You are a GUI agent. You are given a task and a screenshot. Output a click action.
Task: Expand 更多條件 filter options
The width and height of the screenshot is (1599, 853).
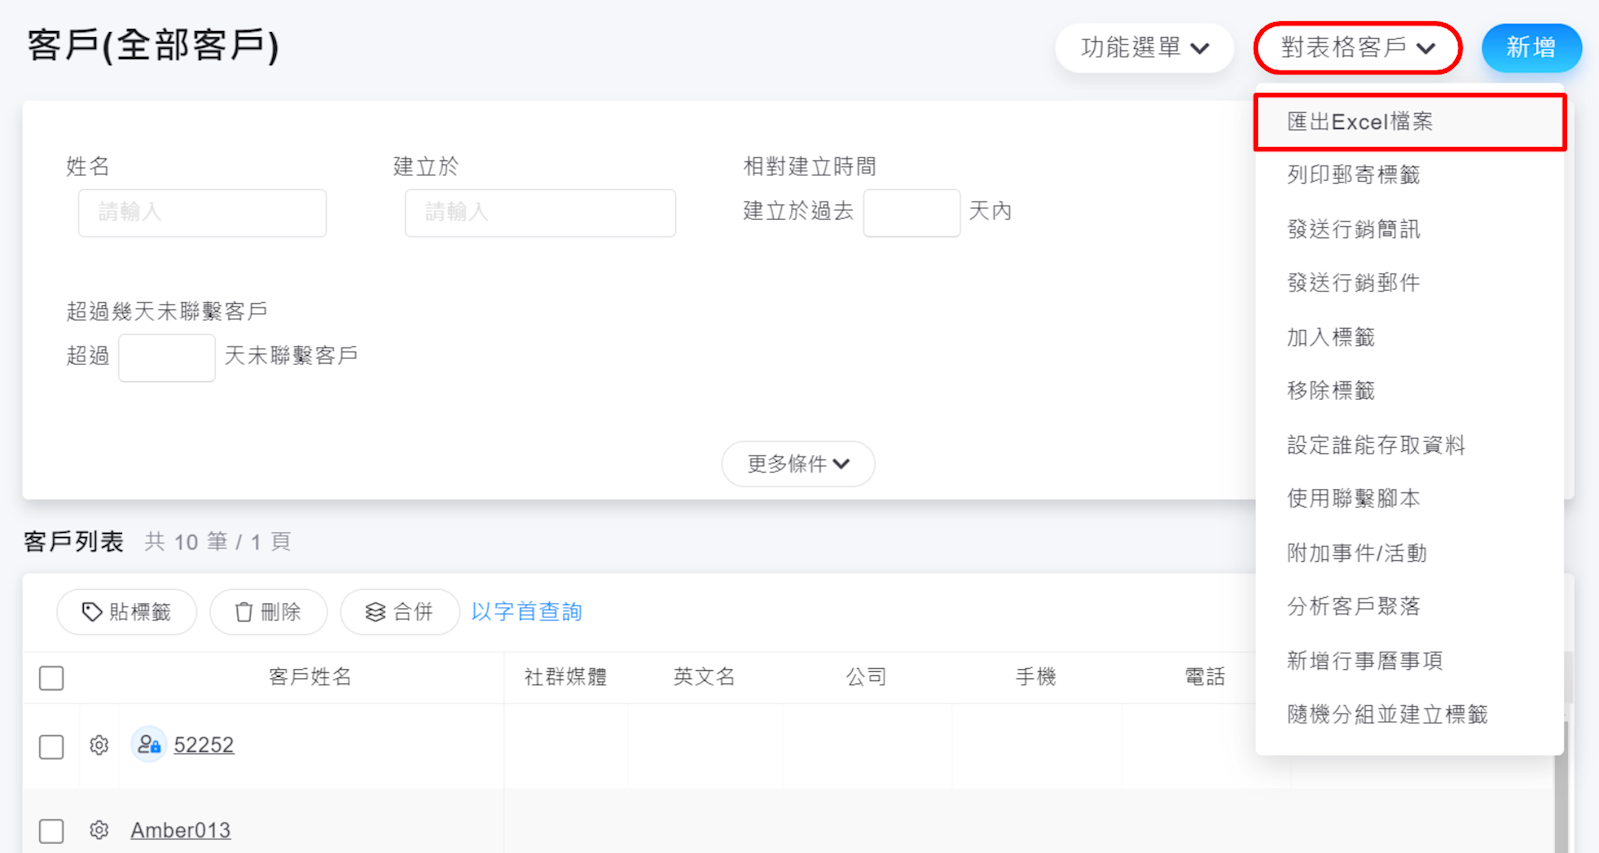pyautogui.click(x=798, y=464)
